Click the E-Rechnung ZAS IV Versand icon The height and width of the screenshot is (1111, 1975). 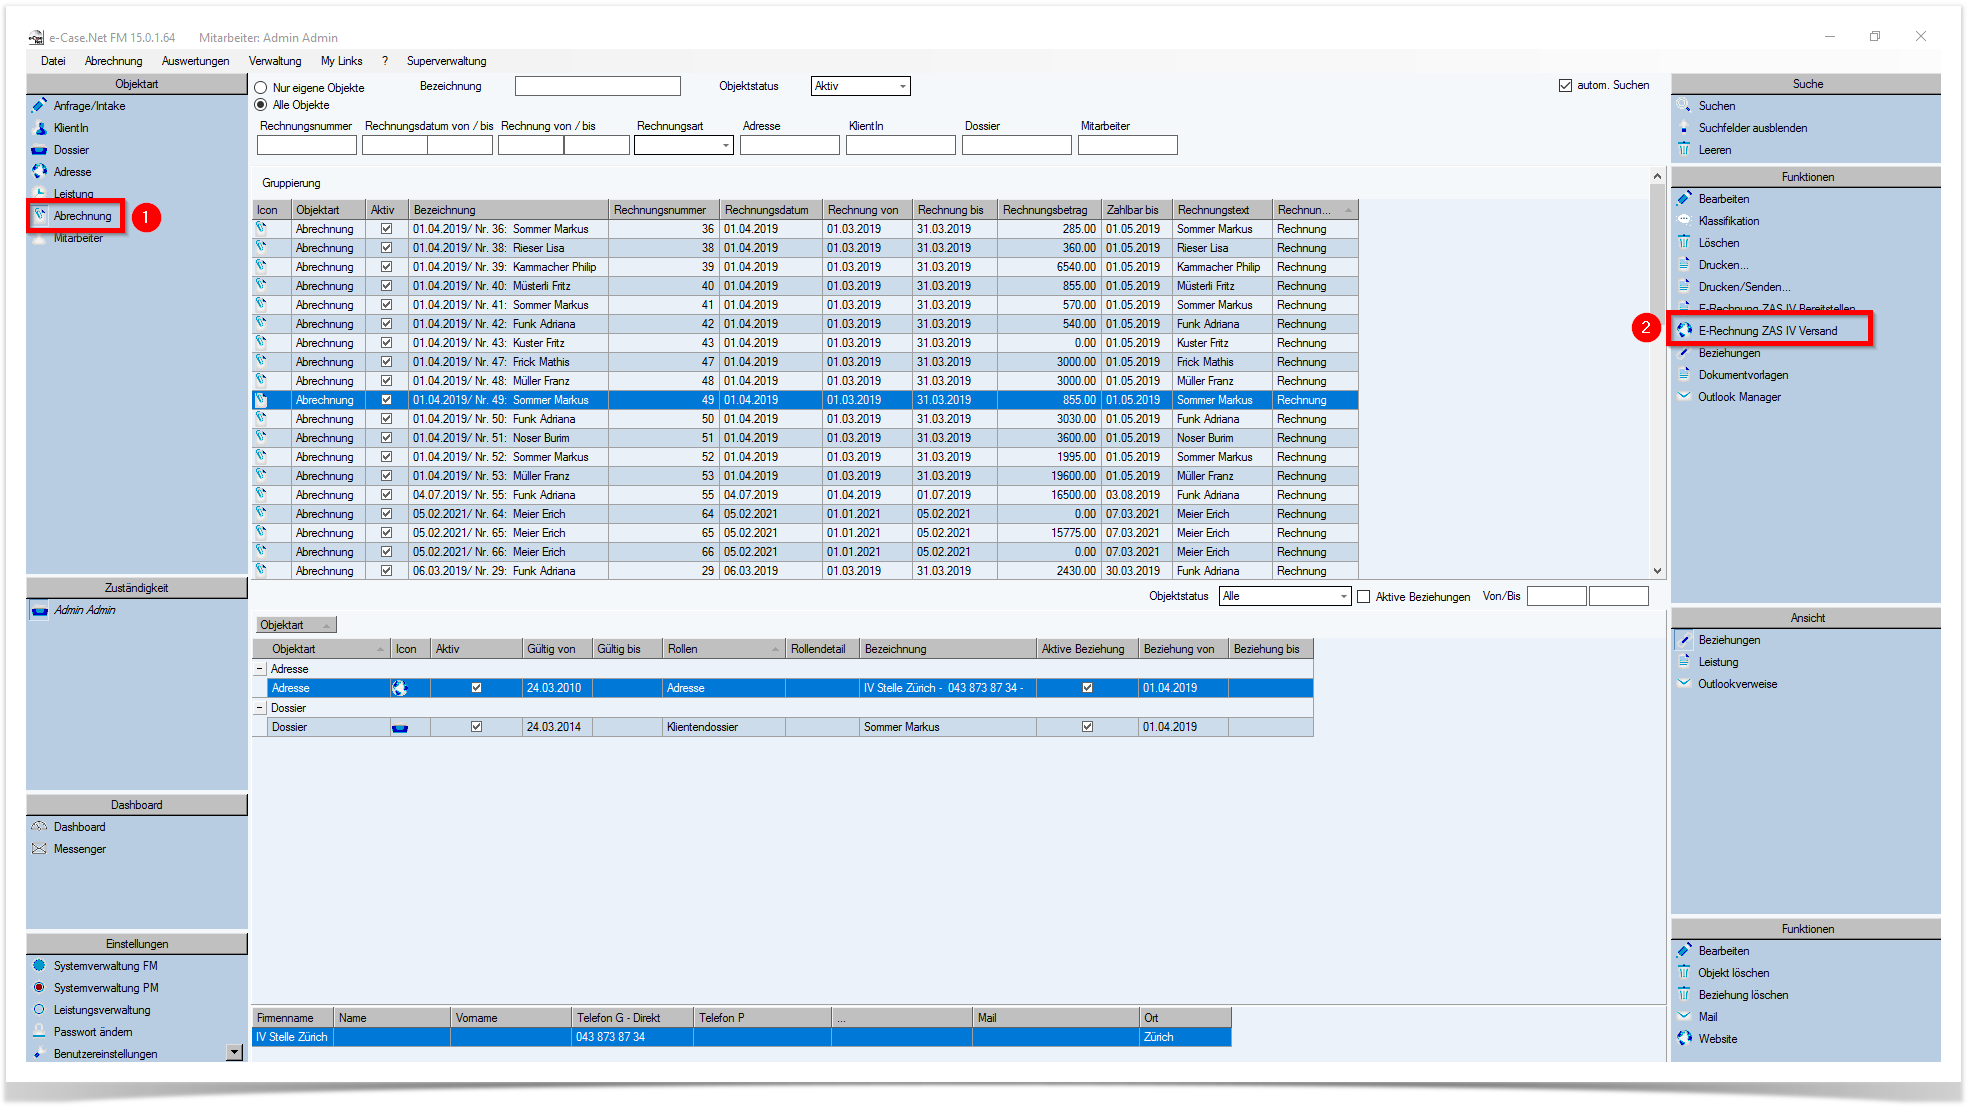click(1684, 331)
